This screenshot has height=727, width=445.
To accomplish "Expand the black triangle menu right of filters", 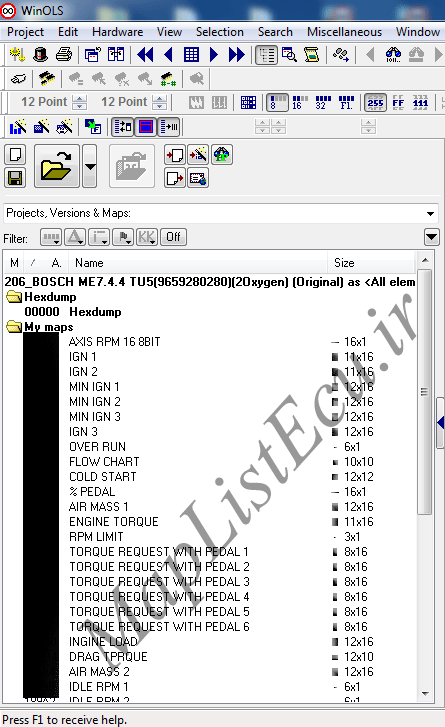I will click(432, 237).
